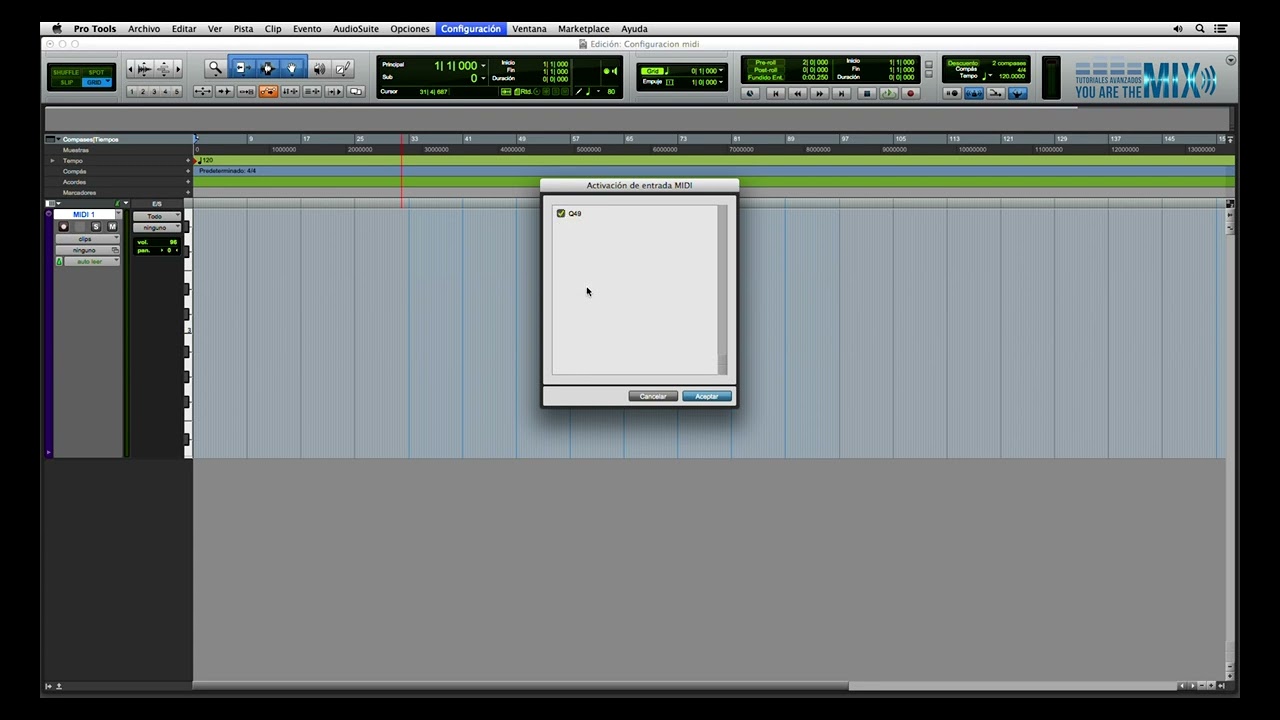Click MIDI note zoom button

163,69
